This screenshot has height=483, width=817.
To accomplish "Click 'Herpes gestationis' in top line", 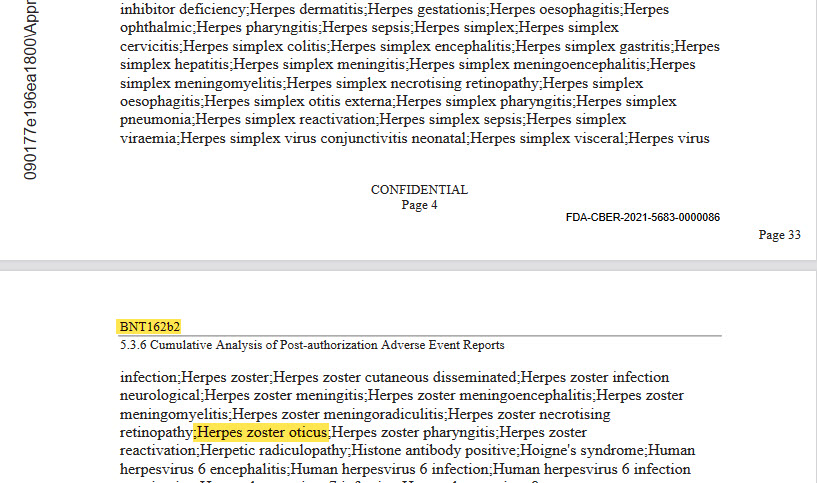I will pyautogui.click(x=426, y=9).
